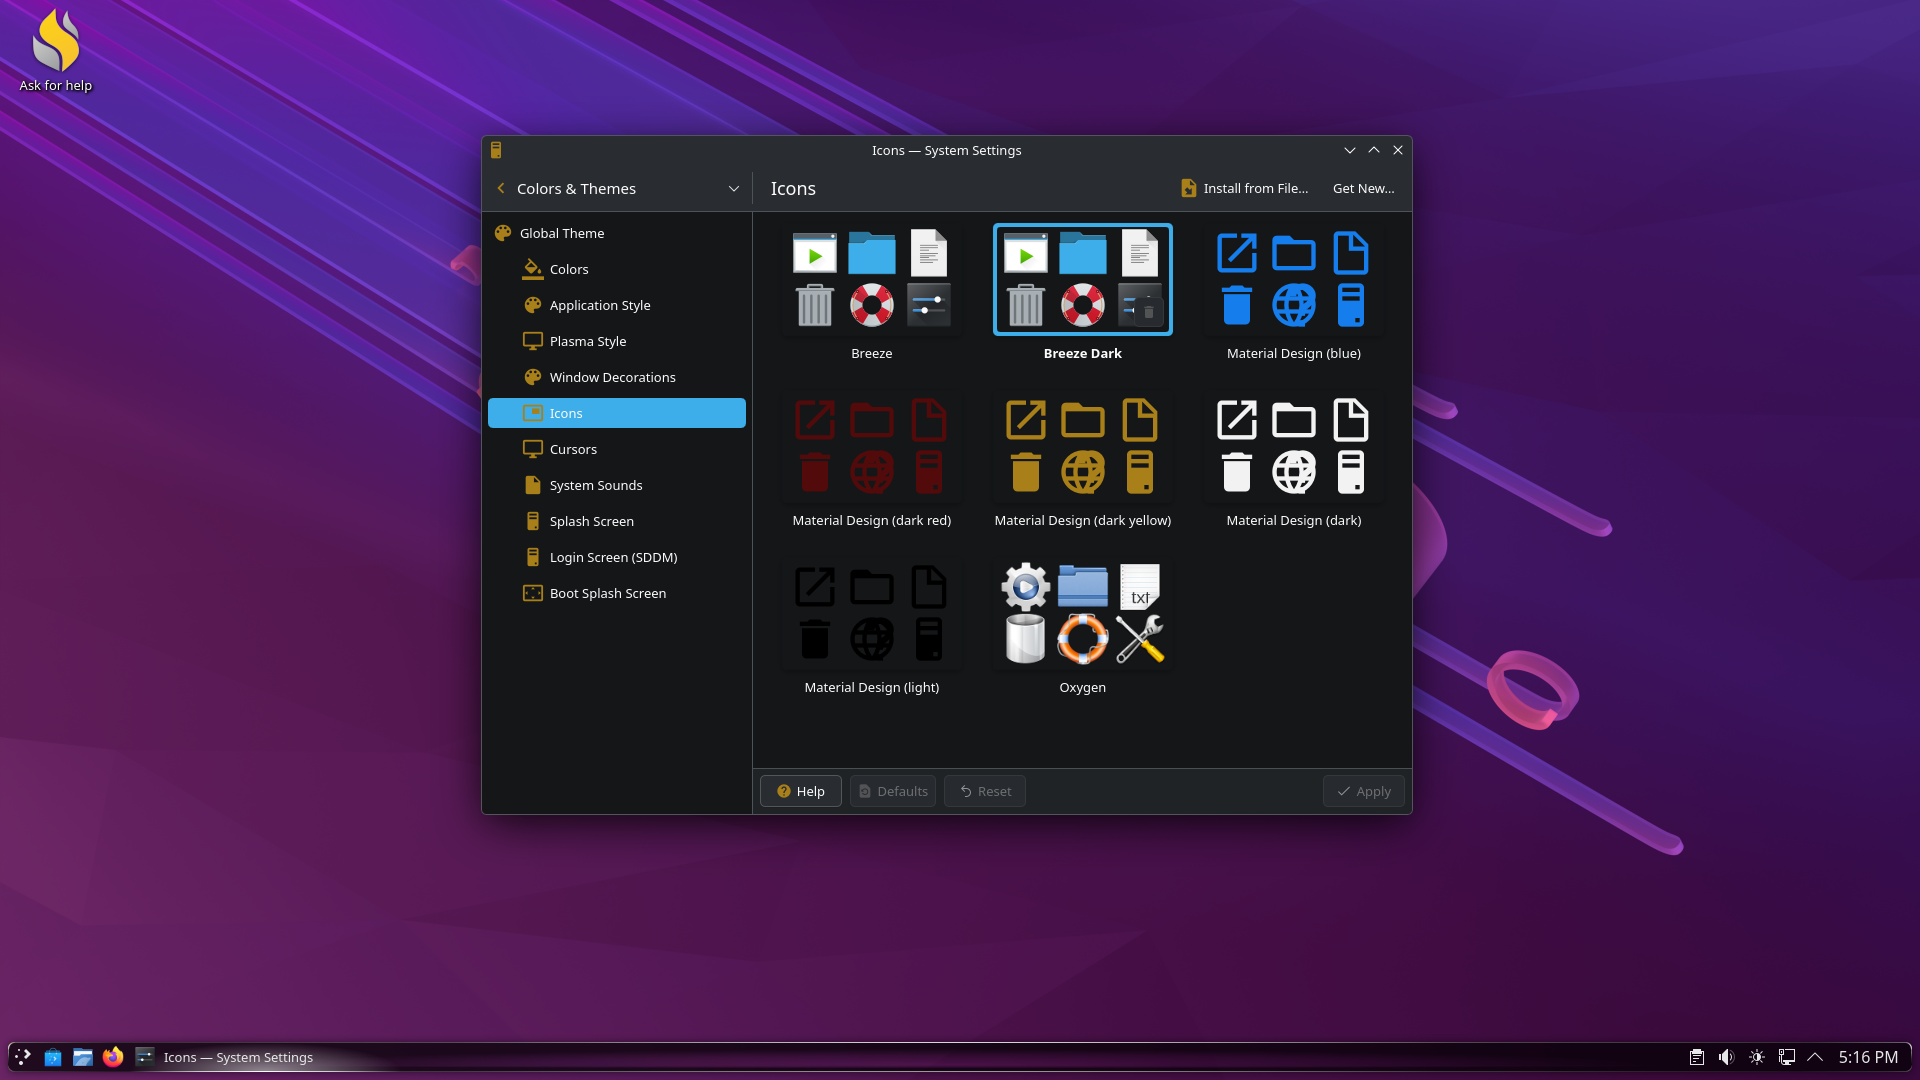Open Window Decorations settings
1920x1080 pixels.
[x=616, y=377]
